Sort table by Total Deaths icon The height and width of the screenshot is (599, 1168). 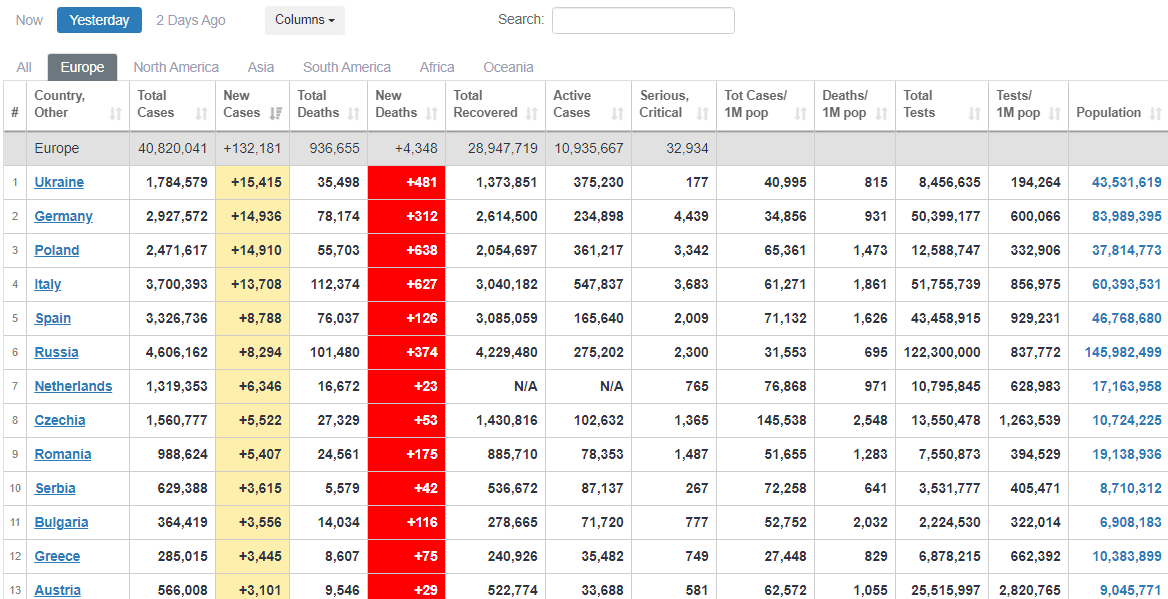[353, 114]
